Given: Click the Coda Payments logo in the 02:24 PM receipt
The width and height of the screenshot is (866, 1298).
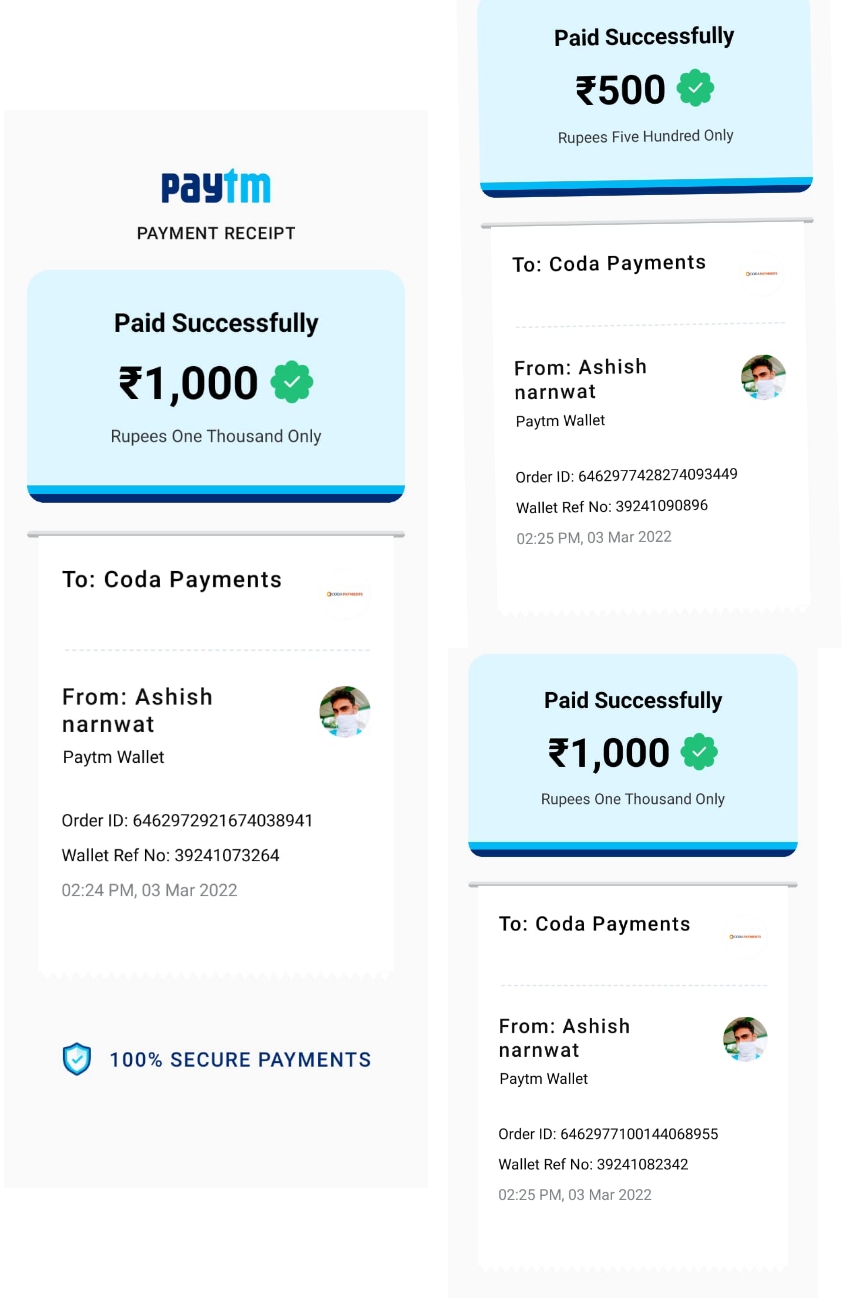Looking at the screenshot, I should [x=345, y=594].
